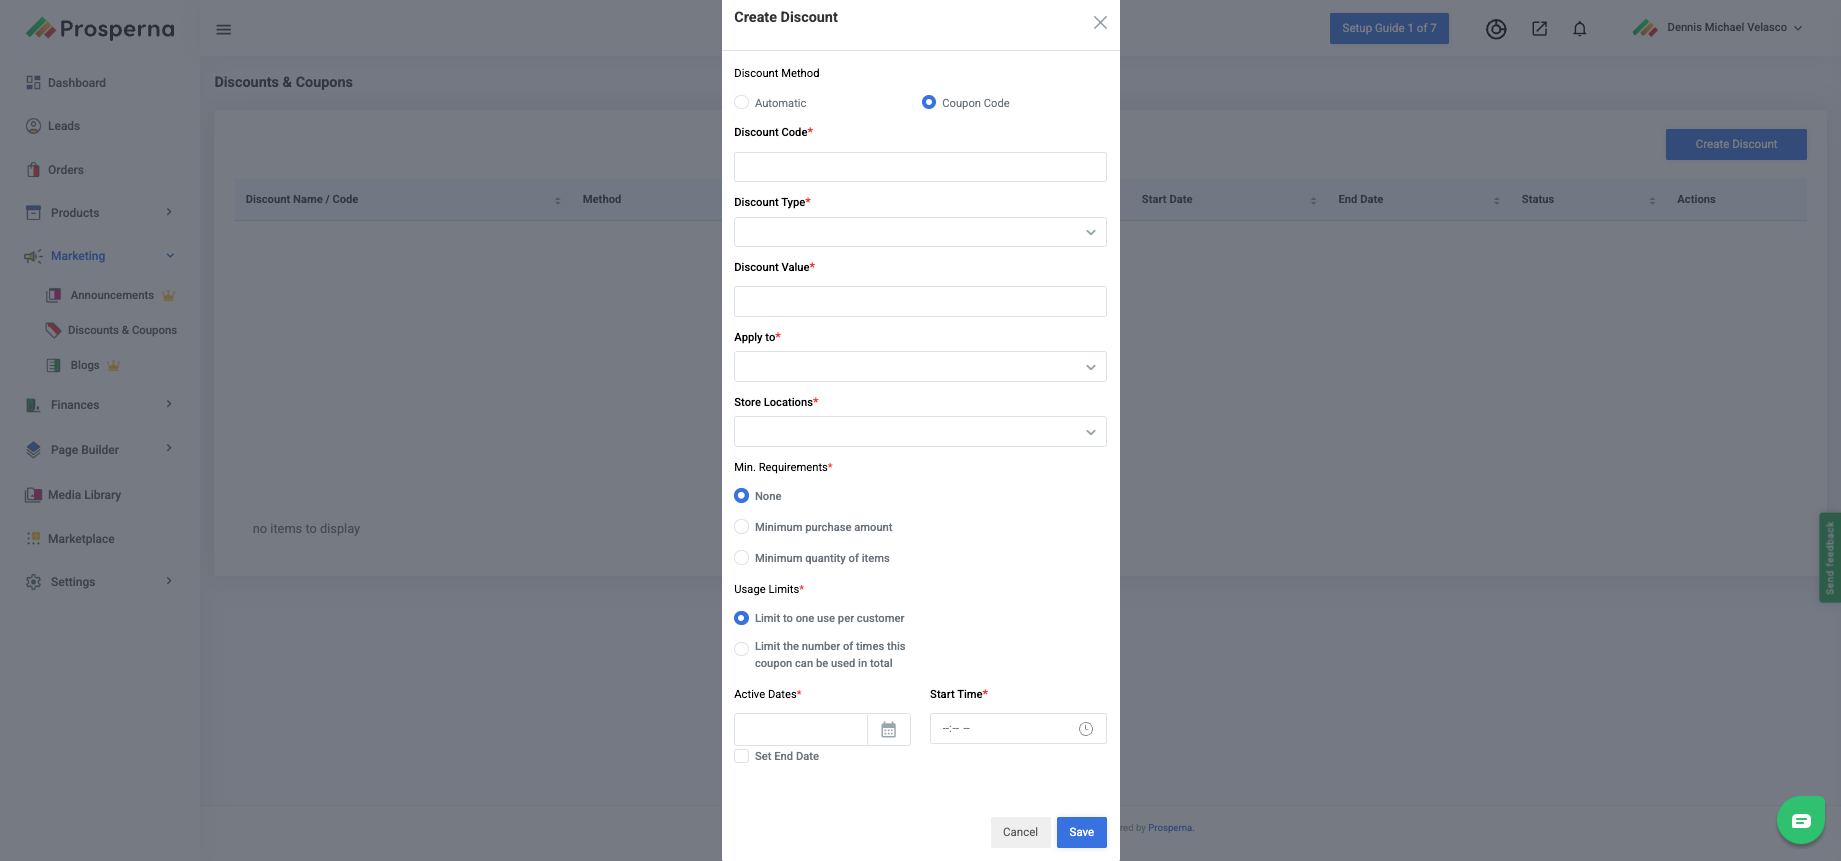Open Dashboard in the sidebar

point(76,83)
